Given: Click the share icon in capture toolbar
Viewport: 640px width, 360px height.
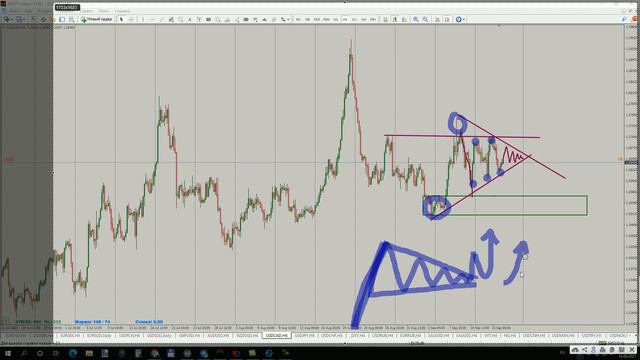Looking at the screenshot, I should click(584, 349).
